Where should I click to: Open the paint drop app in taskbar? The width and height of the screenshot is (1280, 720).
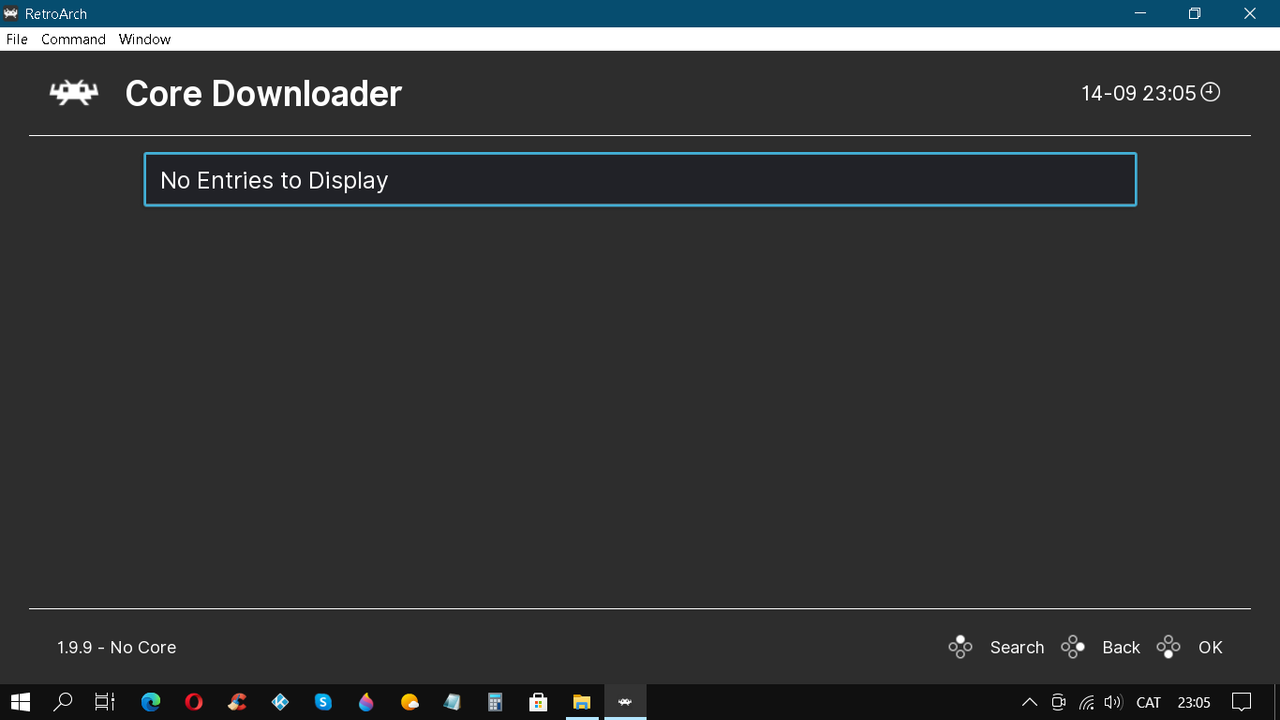366,702
